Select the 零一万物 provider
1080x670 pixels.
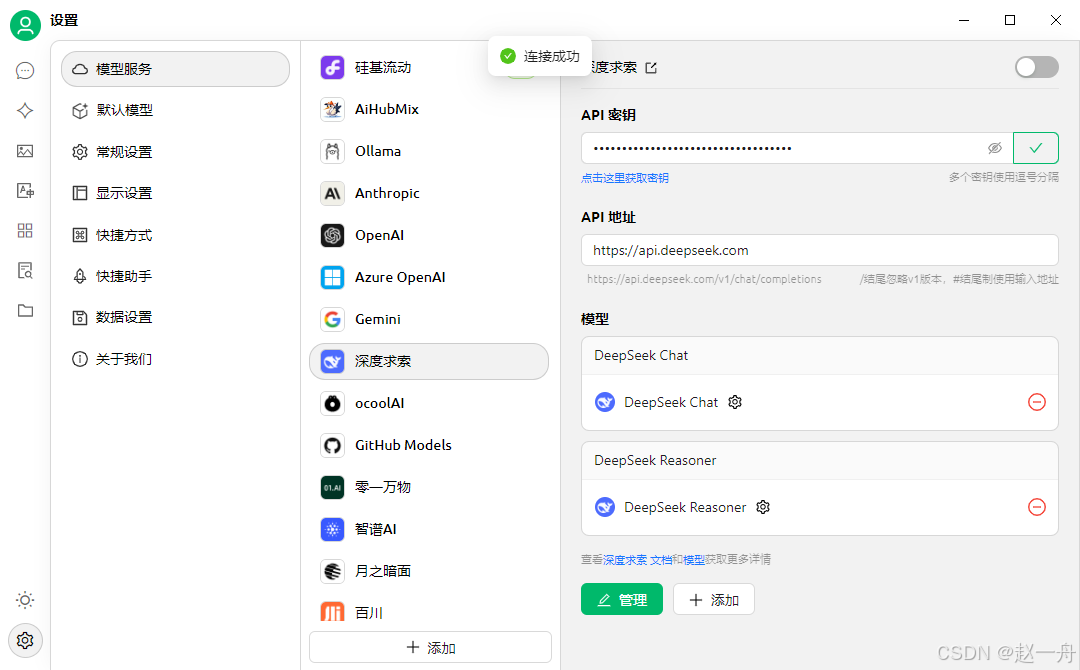[x=428, y=488]
